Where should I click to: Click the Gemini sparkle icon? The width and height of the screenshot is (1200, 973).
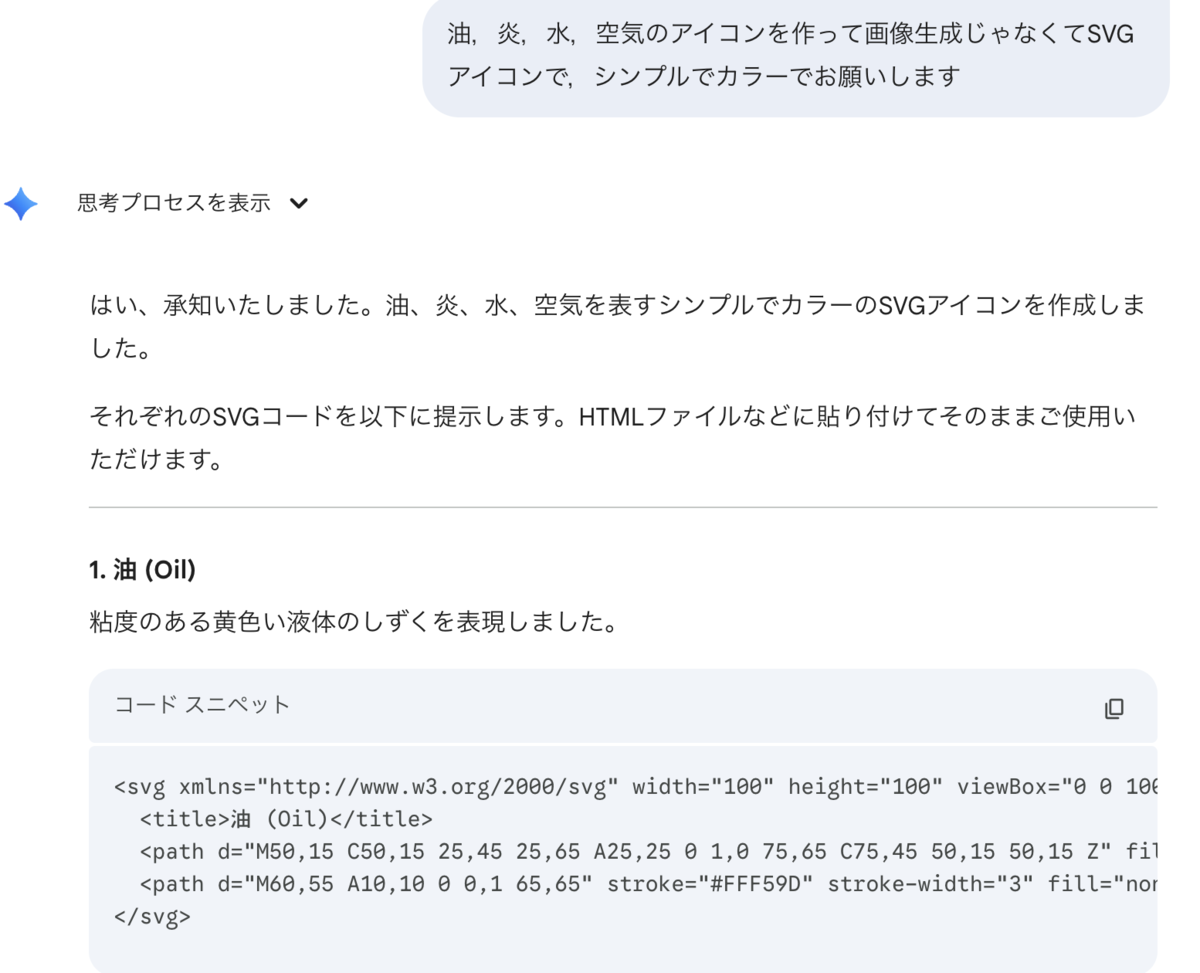(21, 203)
